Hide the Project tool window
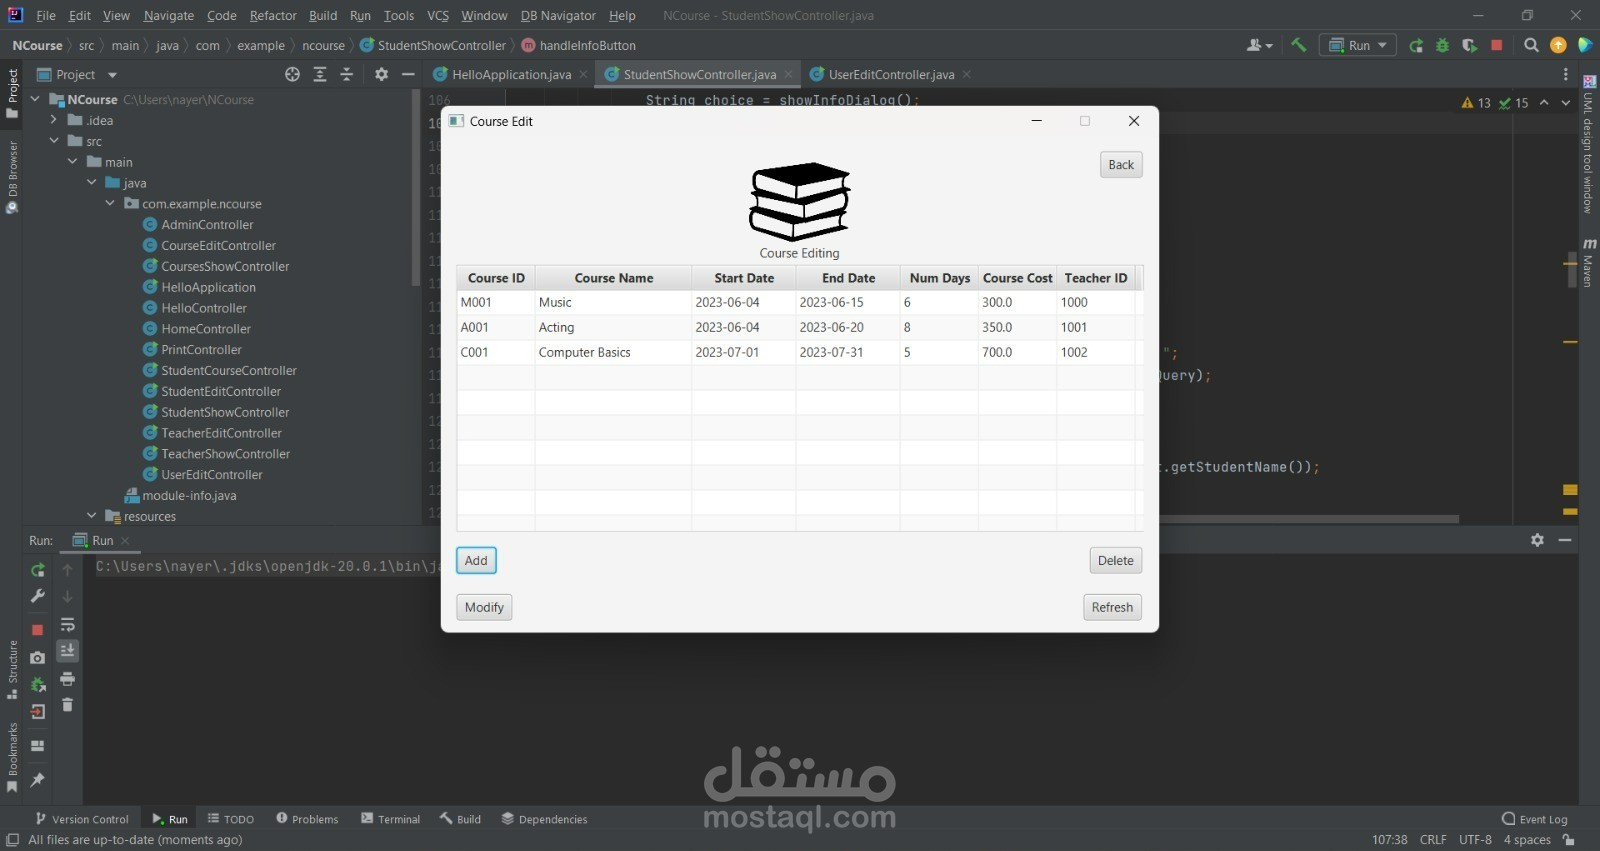1600x851 pixels. (408, 74)
